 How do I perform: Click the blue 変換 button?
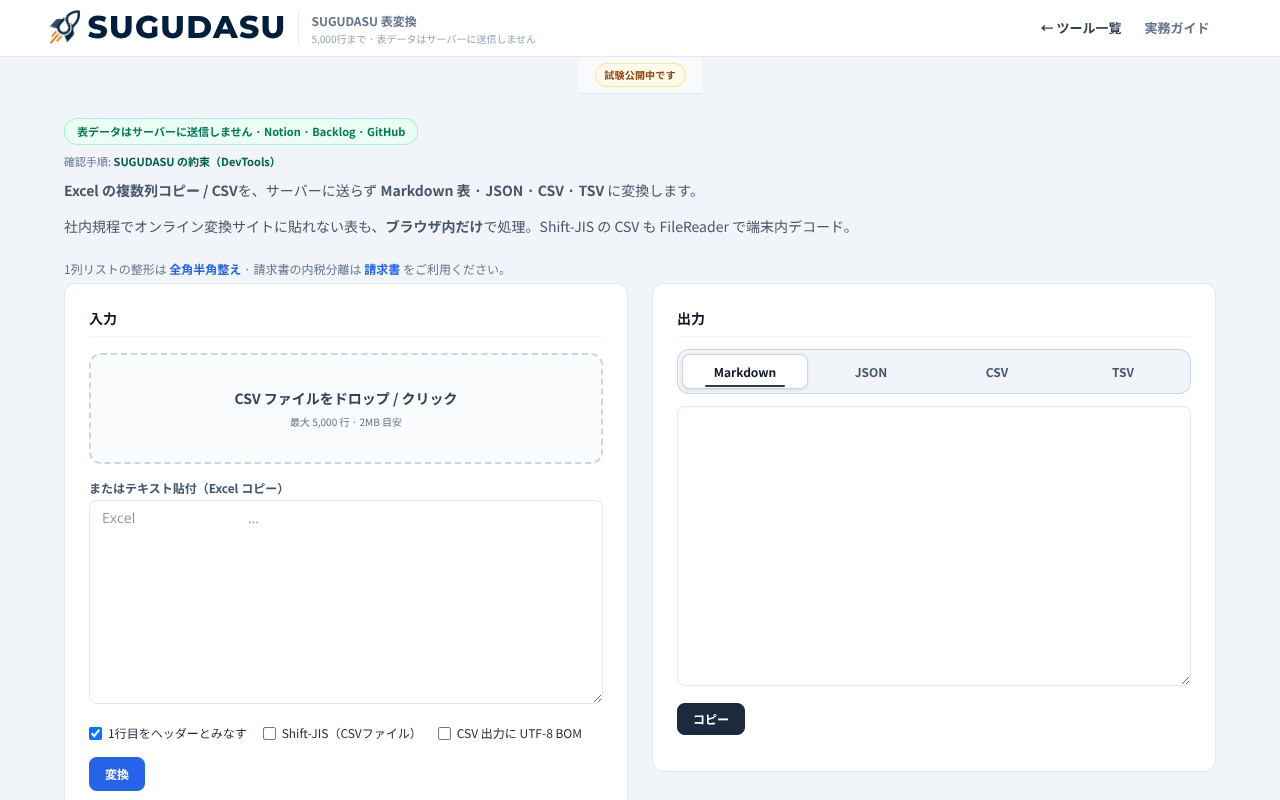117,774
